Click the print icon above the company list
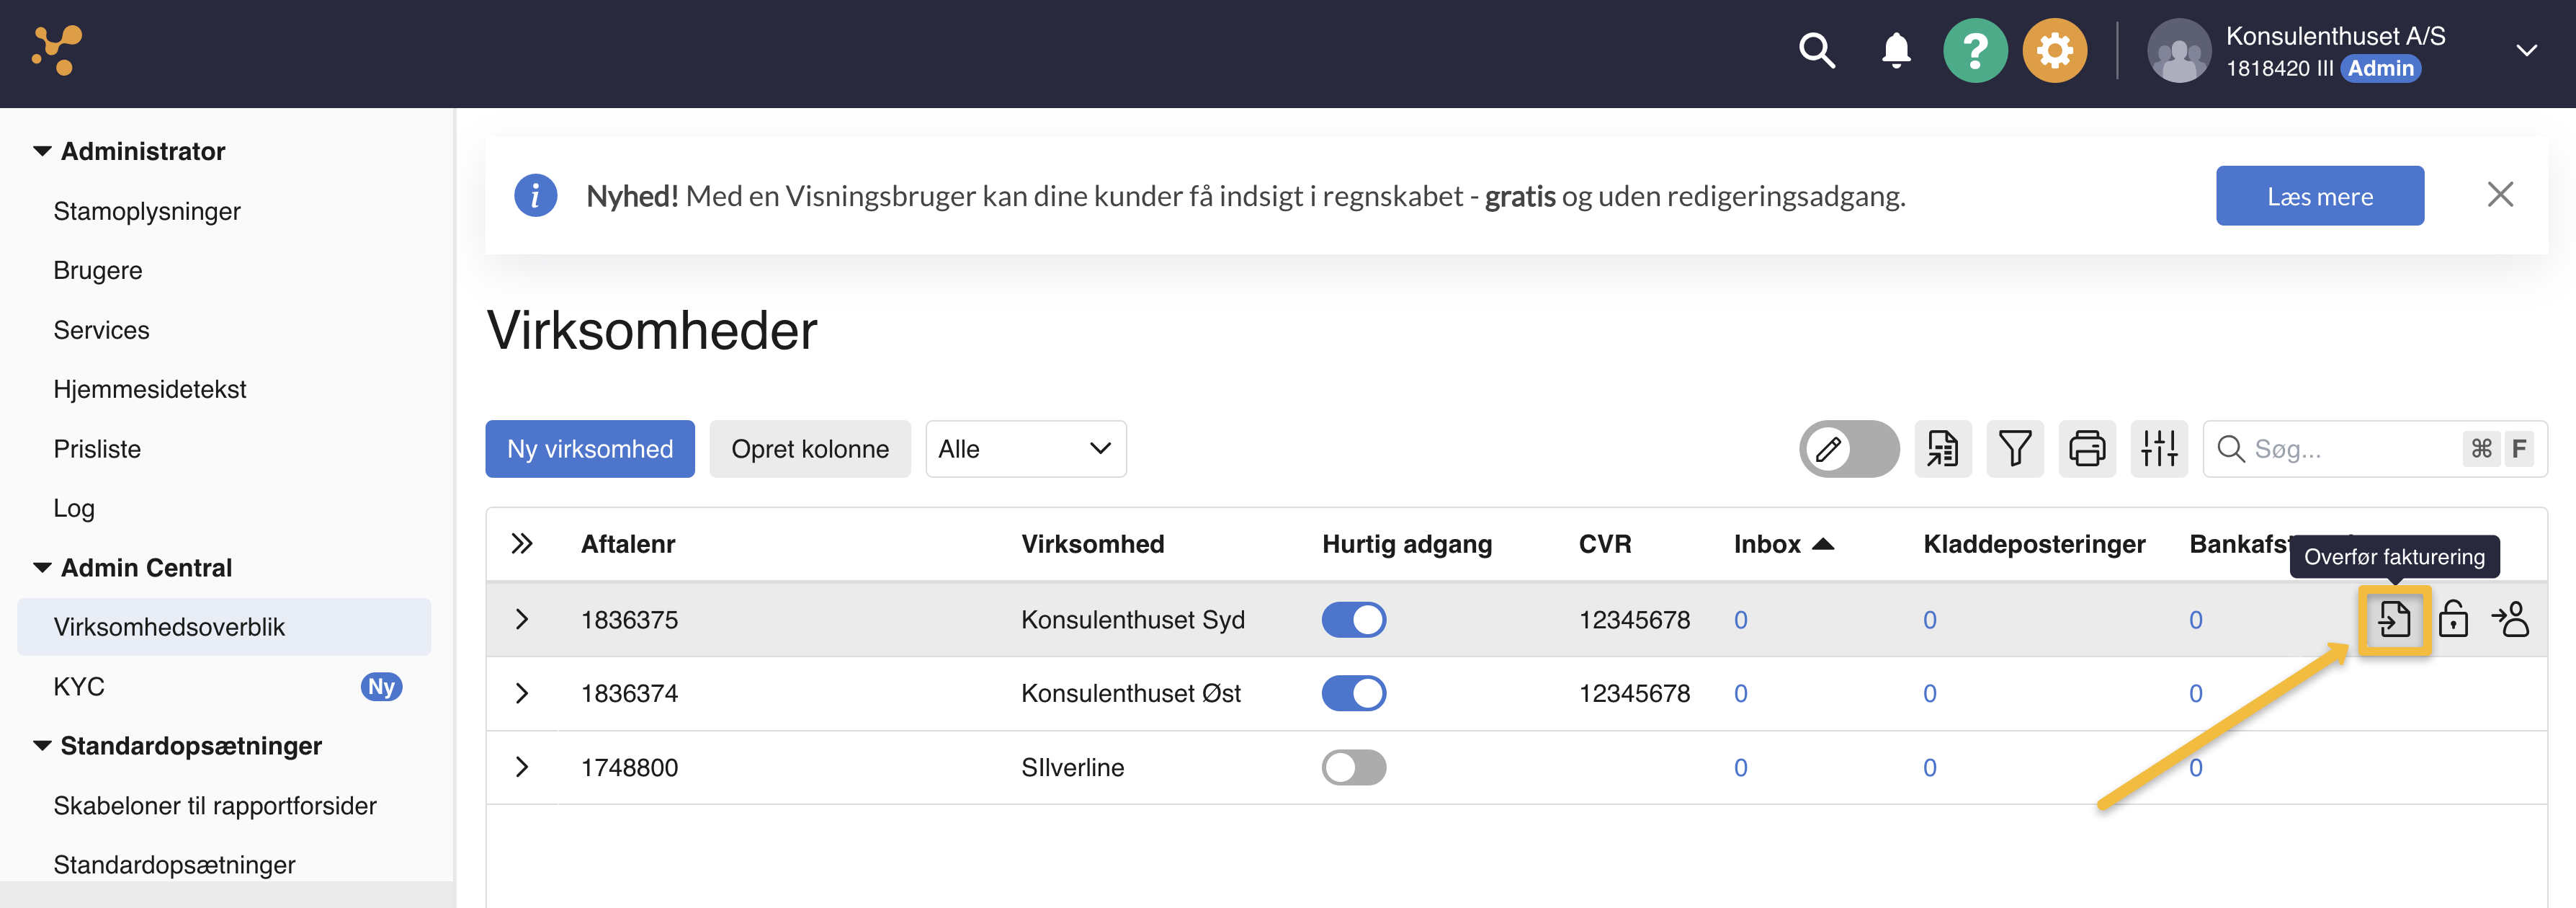Image resolution: width=2576 pixels, height=908 pixels. pos(2087,449)
